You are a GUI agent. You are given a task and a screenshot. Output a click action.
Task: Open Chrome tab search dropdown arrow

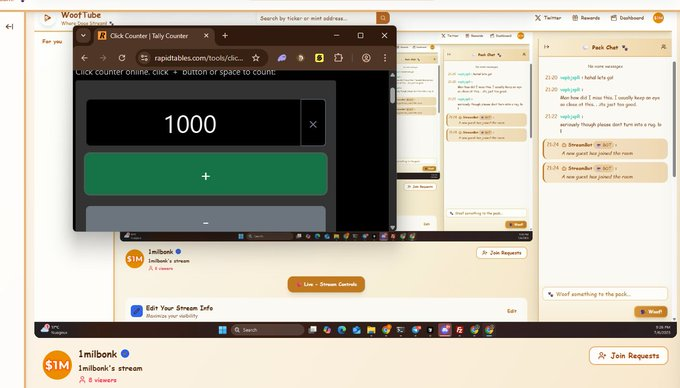[x=83, y=36]
